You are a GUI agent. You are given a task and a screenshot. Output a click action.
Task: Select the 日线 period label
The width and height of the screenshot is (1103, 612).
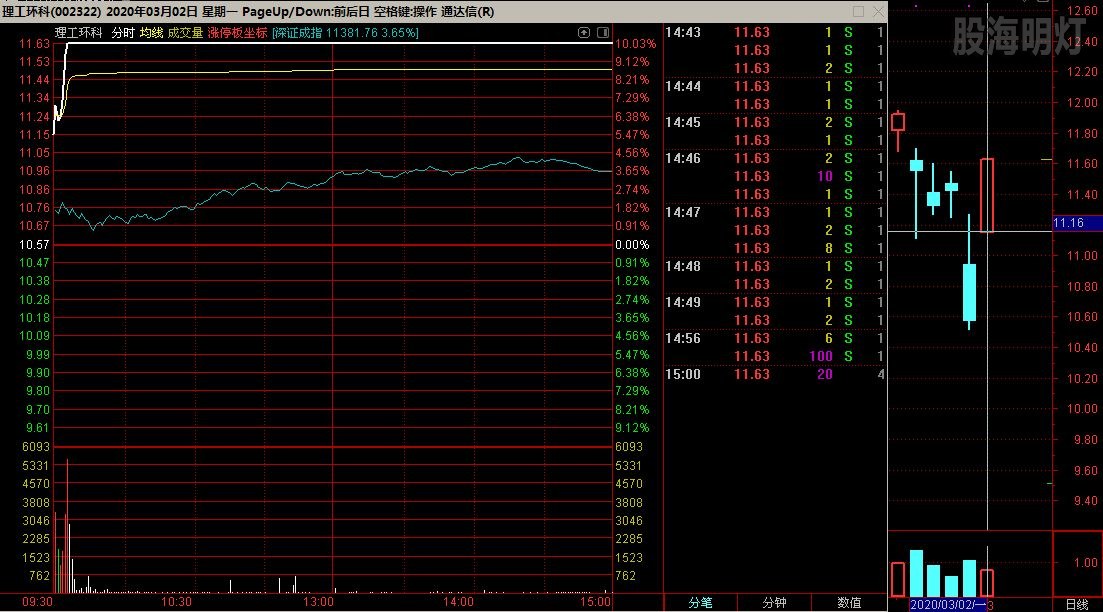point(1077,604)
